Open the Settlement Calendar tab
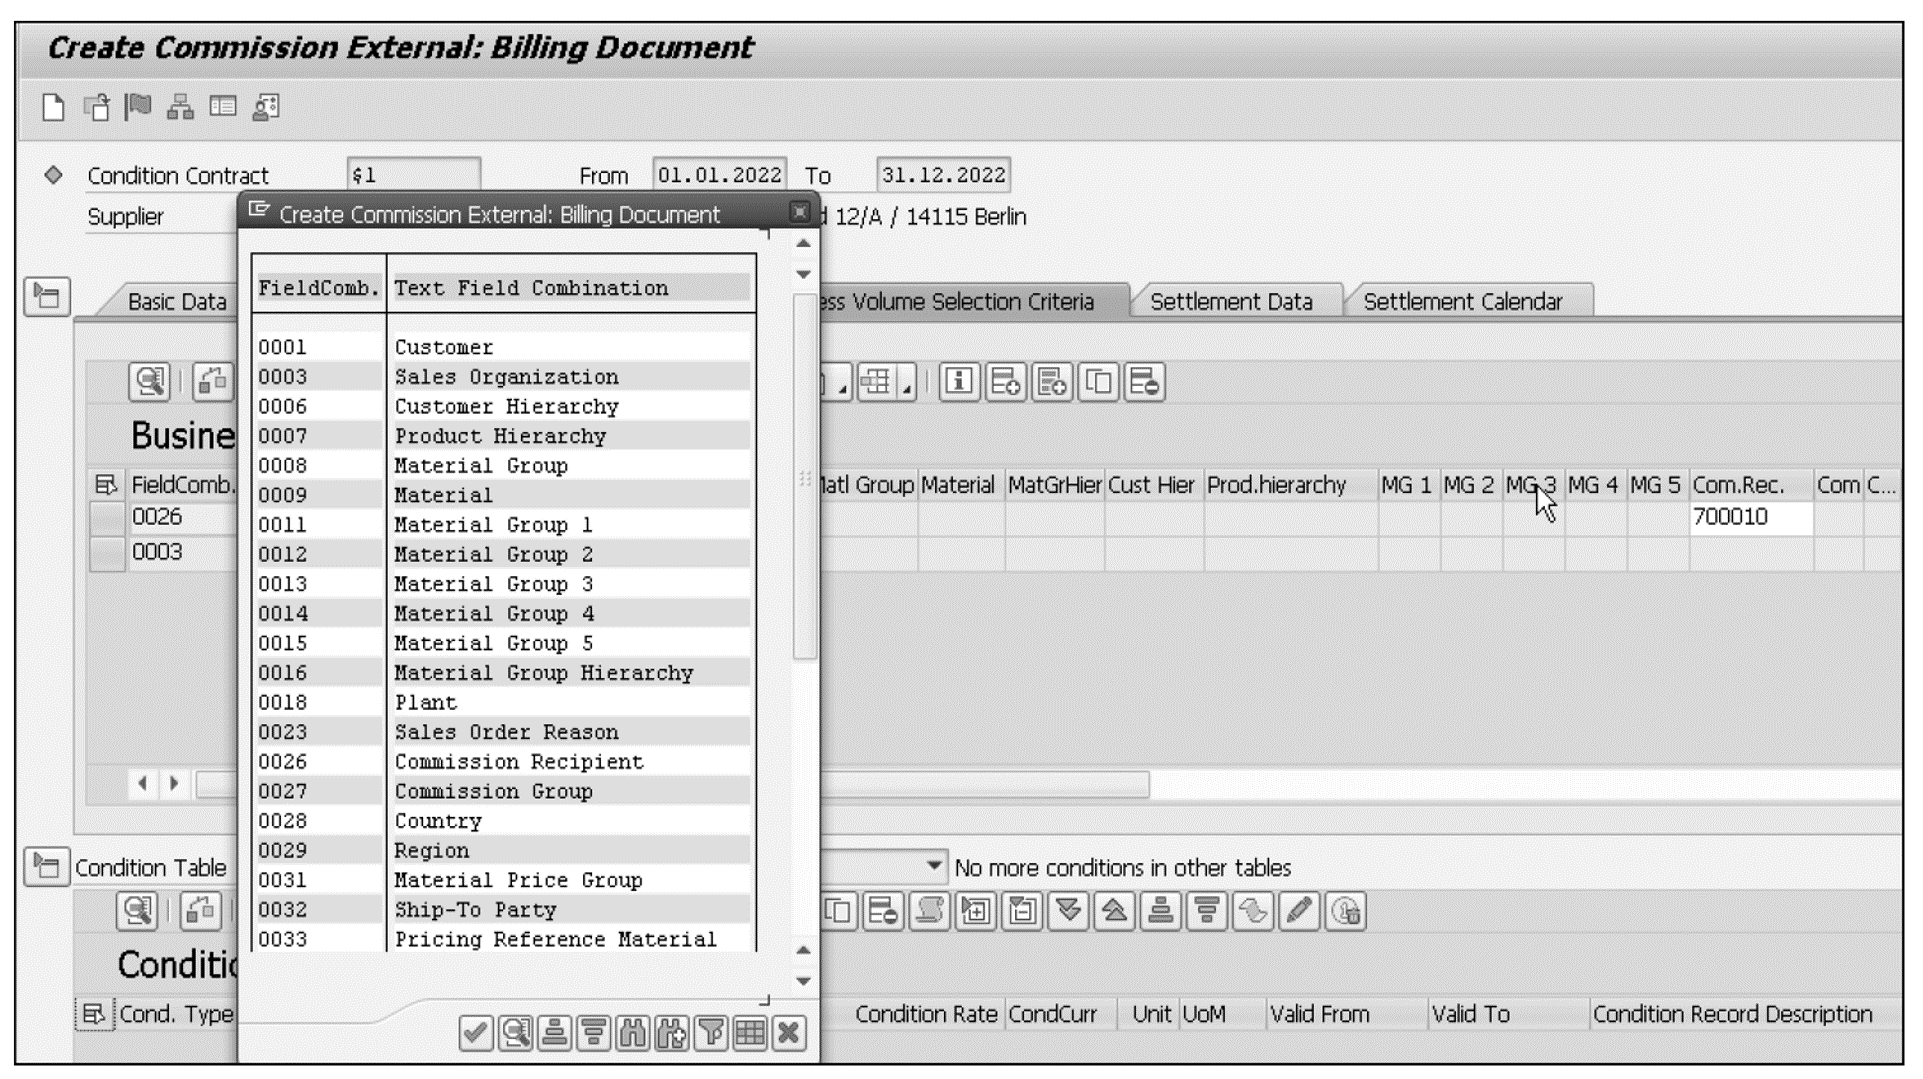Viewport: 1923px width, 1079px height. [1465, 302]
